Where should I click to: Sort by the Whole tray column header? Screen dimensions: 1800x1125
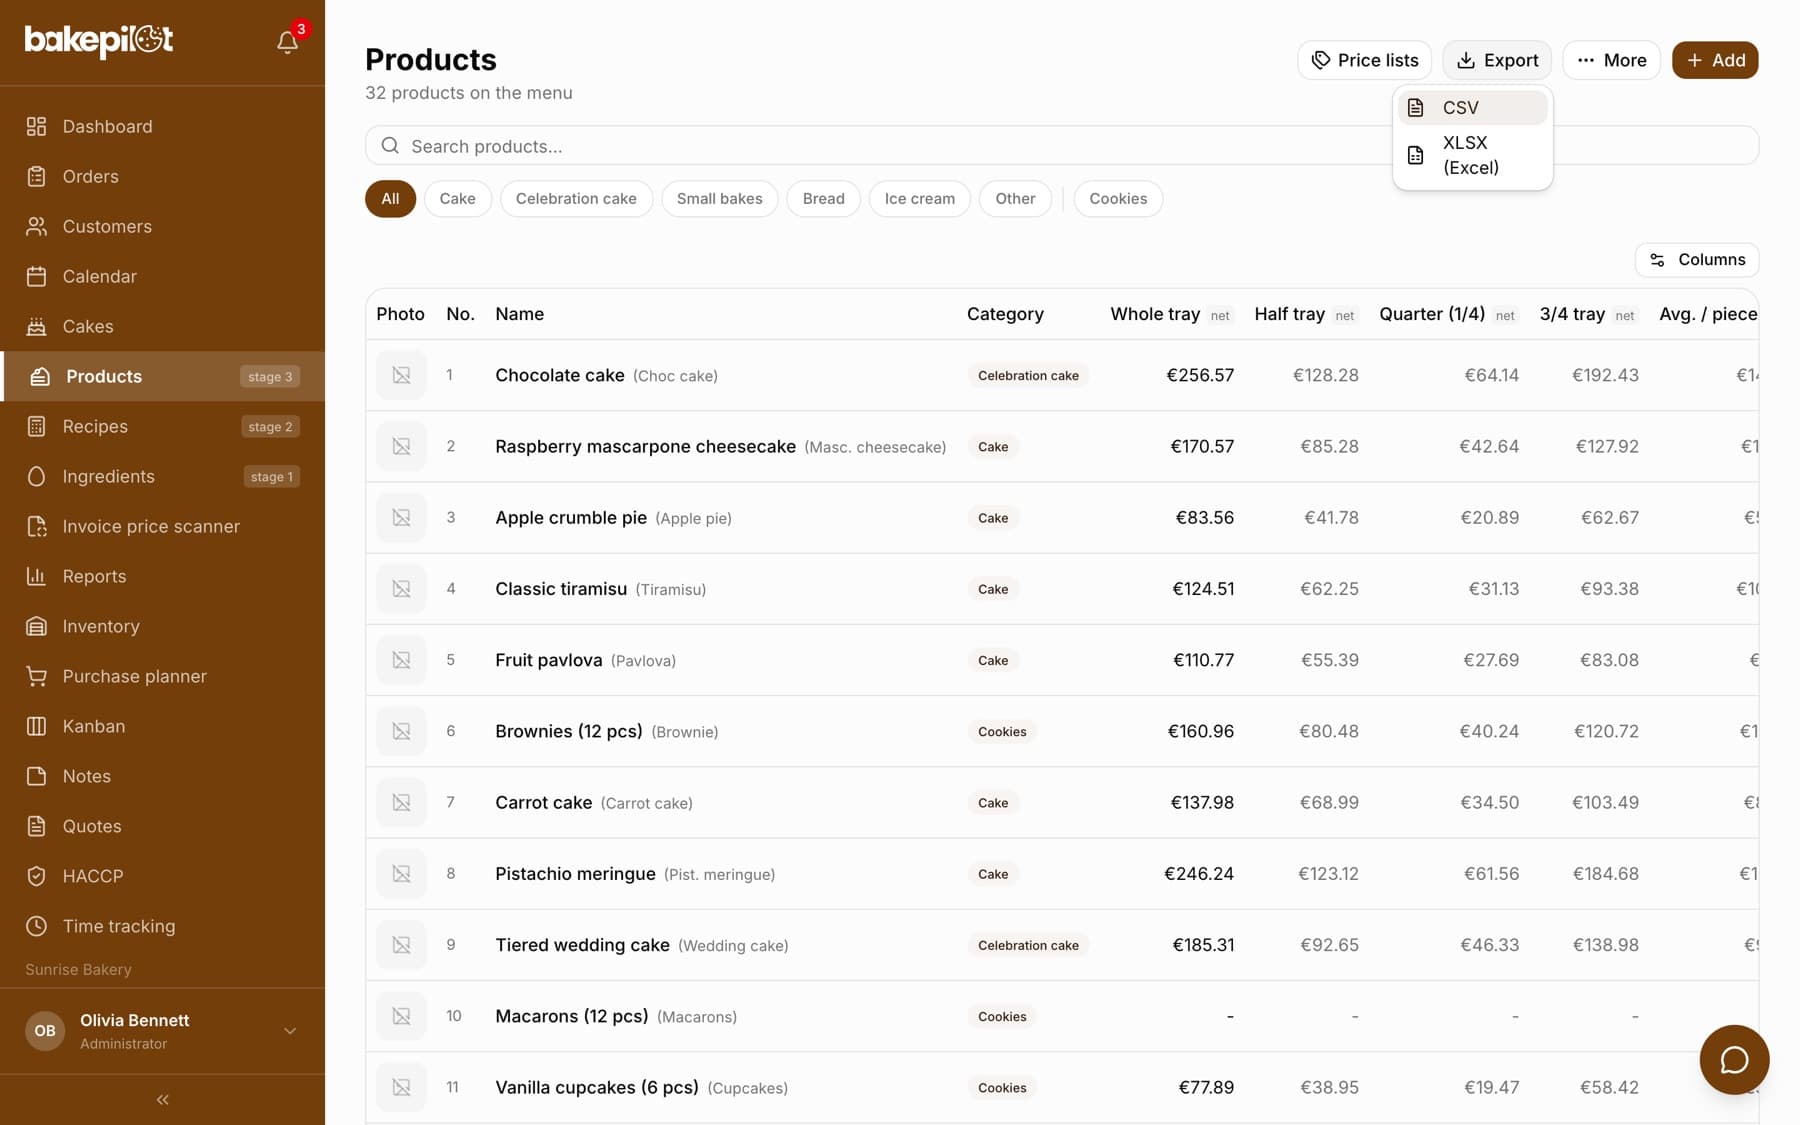(1170, 314)
